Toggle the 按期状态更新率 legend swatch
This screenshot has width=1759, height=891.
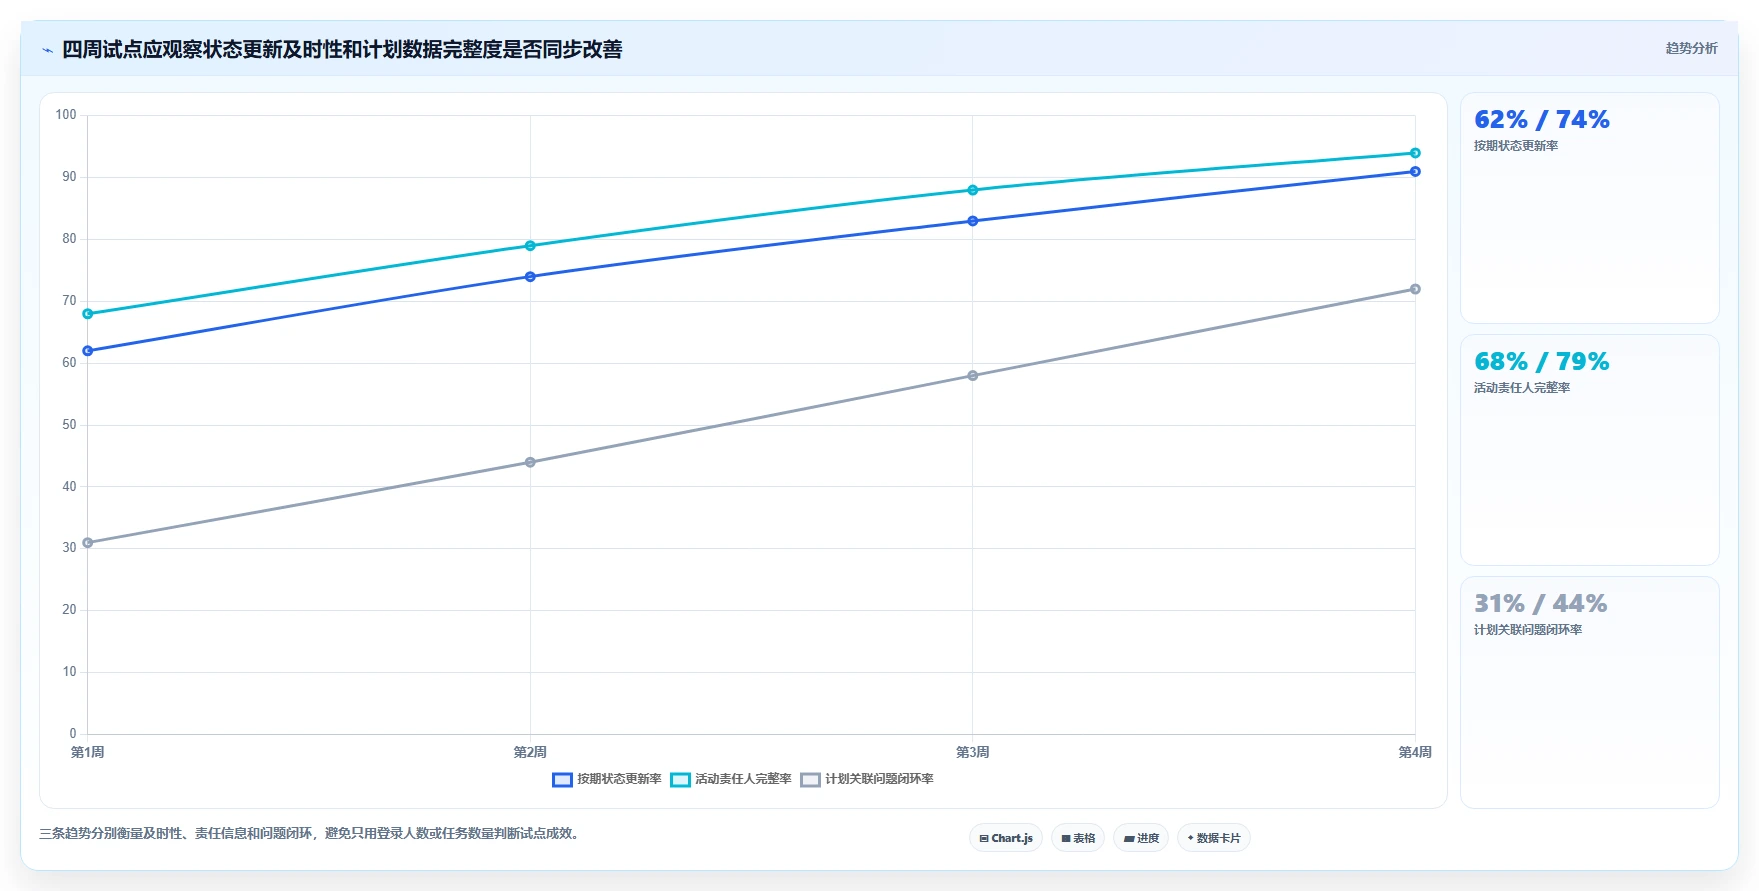click(x=562, y=780)
